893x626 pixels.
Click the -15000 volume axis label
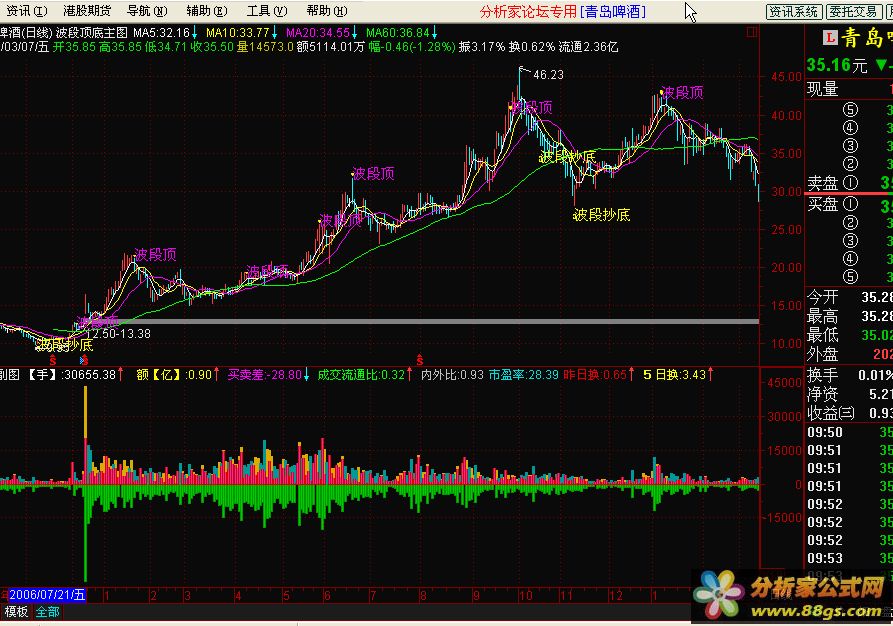coord(783,518)
